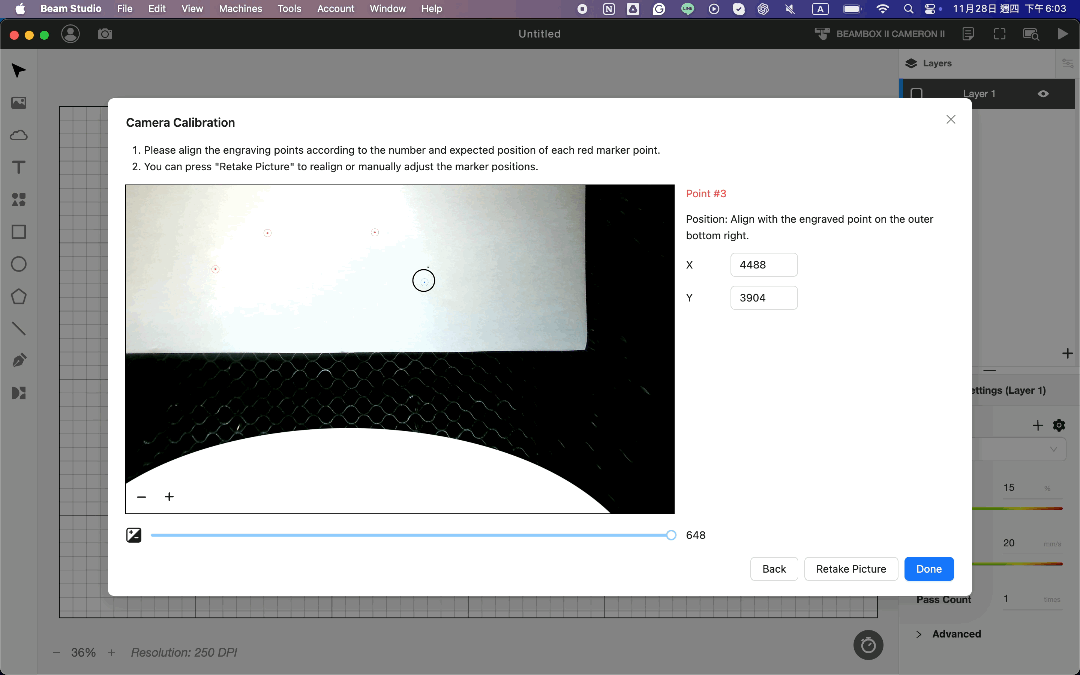
Task: Click the Beam Studio app menu
Action: [70, 9]
